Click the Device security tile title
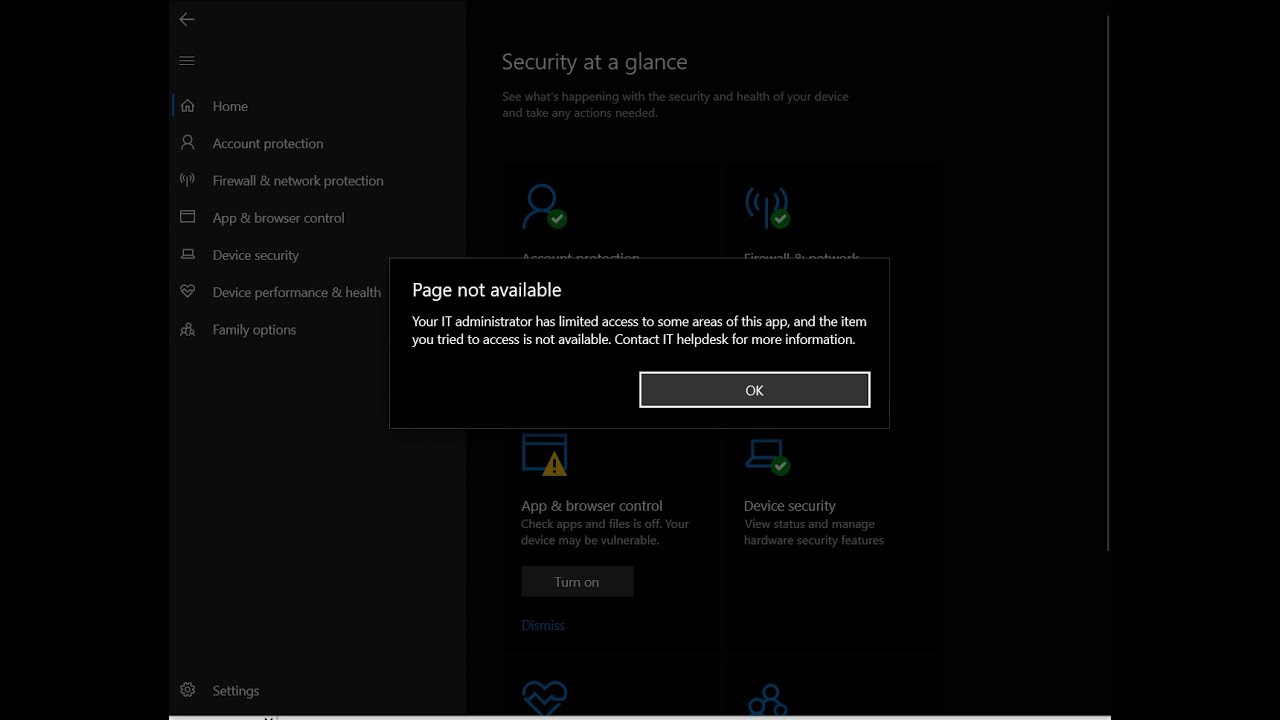1280x720 pixels. (x=790, y=506)
